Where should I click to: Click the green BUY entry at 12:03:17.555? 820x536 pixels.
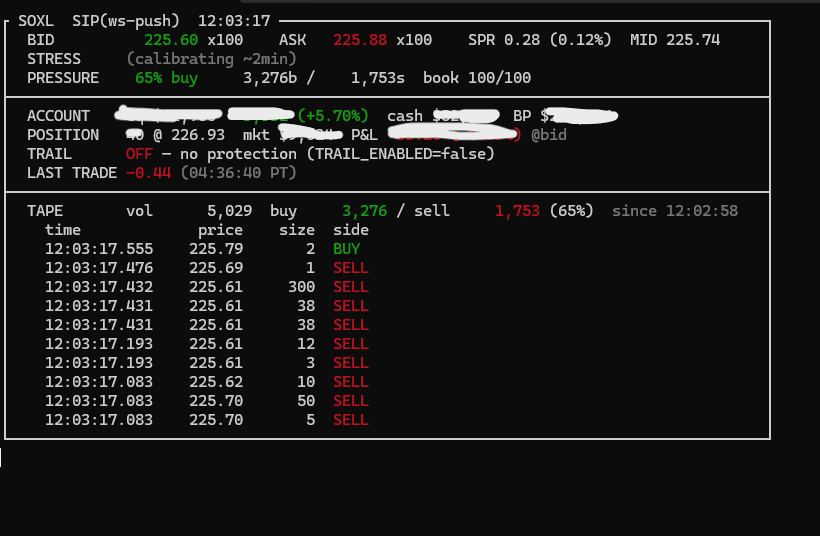[346, 249]
